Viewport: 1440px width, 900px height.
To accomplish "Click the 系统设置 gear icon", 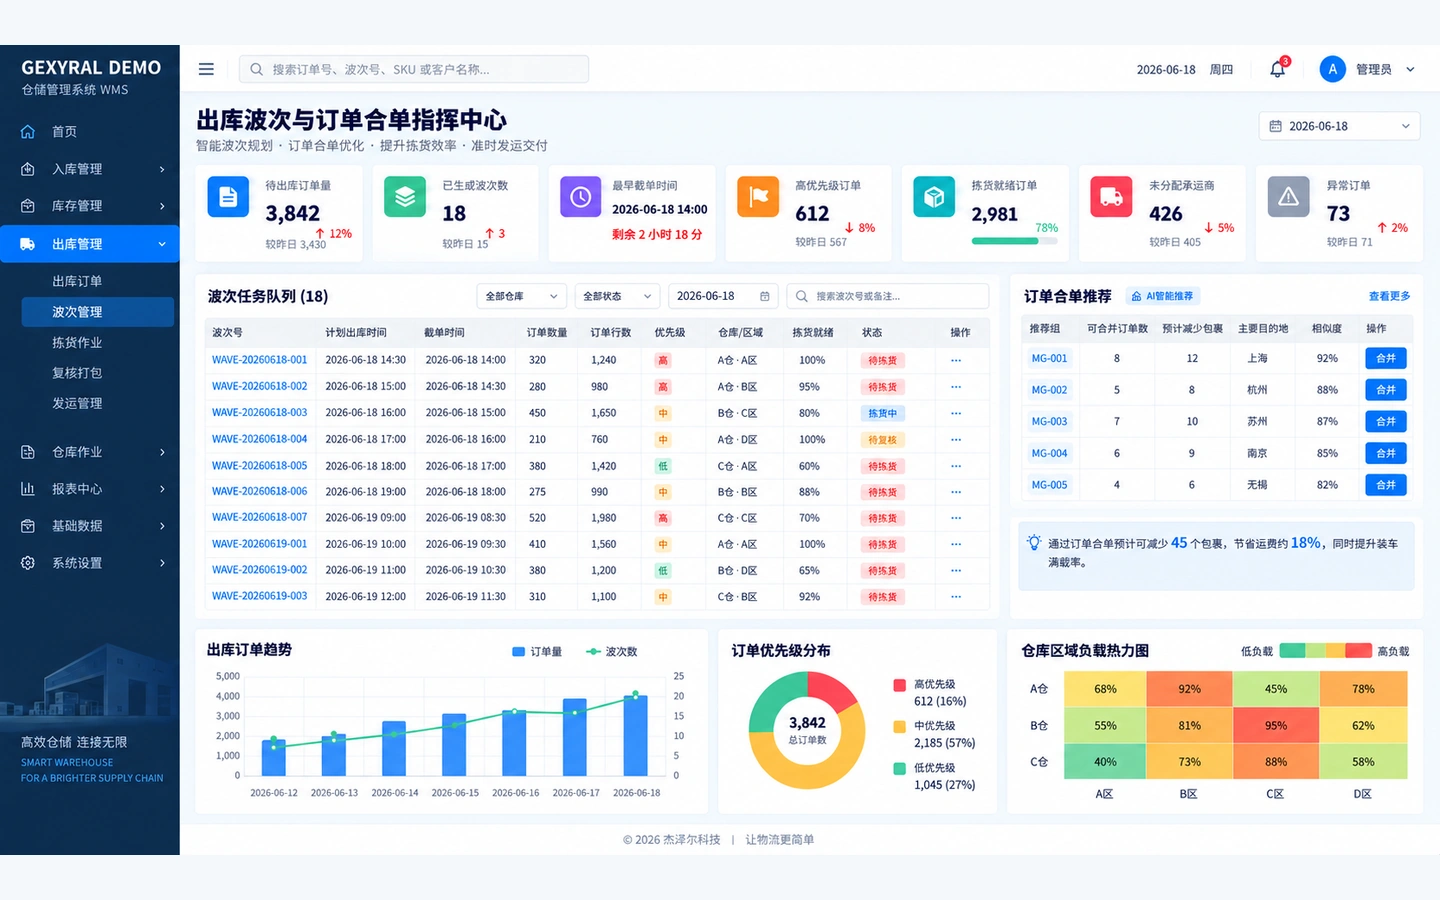I will (x=28, y=563).
